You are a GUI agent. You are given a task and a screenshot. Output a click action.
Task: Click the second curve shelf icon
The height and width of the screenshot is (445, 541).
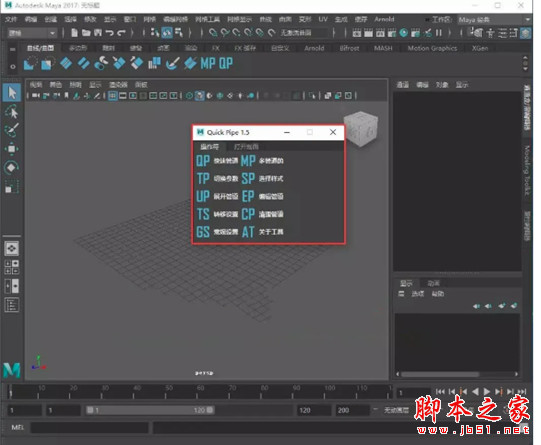click(48, 64)
